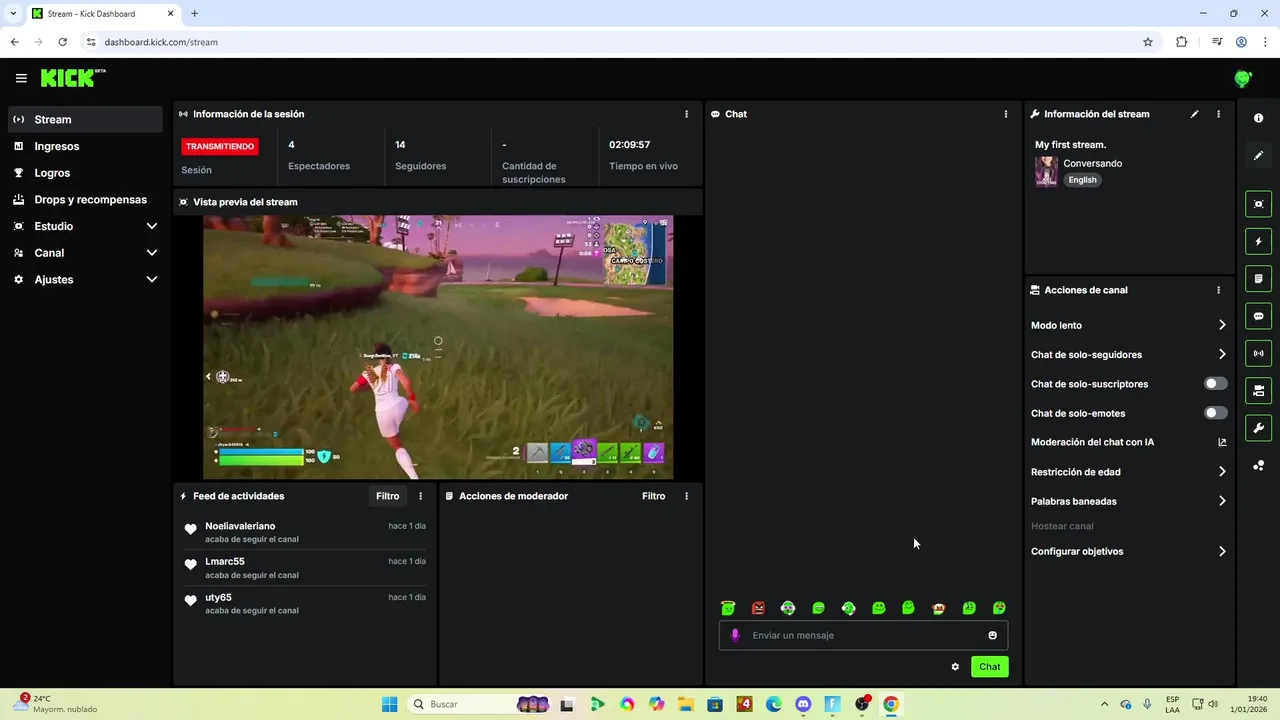Open Filtro in Acciones de moderador
This screenshot has width=1280, height=720.
point(653,496)
